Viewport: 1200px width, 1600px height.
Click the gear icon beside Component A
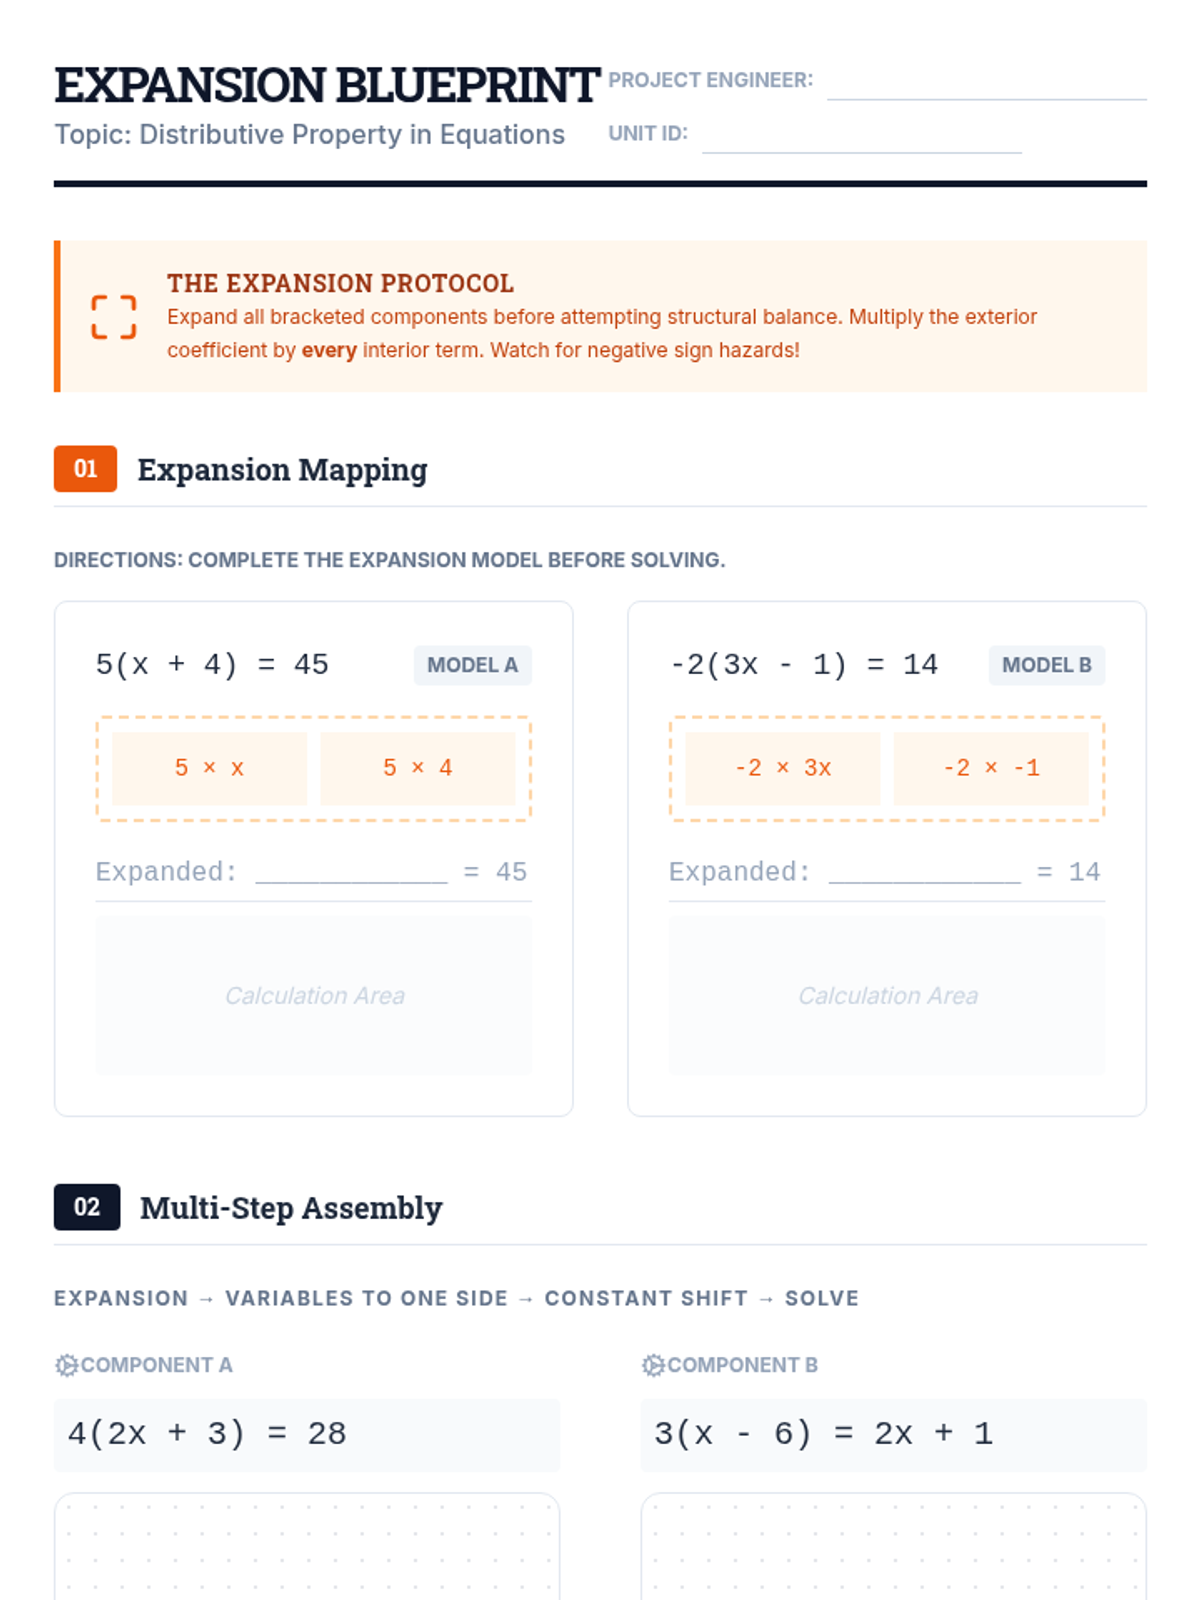click(x=66, y=1365)
